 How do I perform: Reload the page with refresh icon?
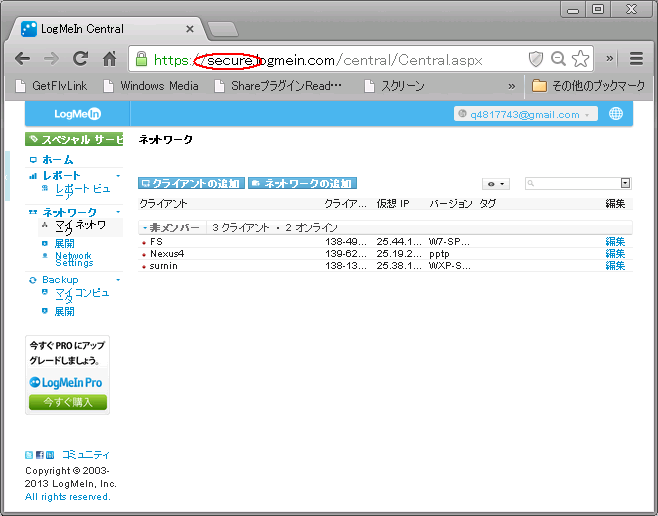[x=81, y=59]
